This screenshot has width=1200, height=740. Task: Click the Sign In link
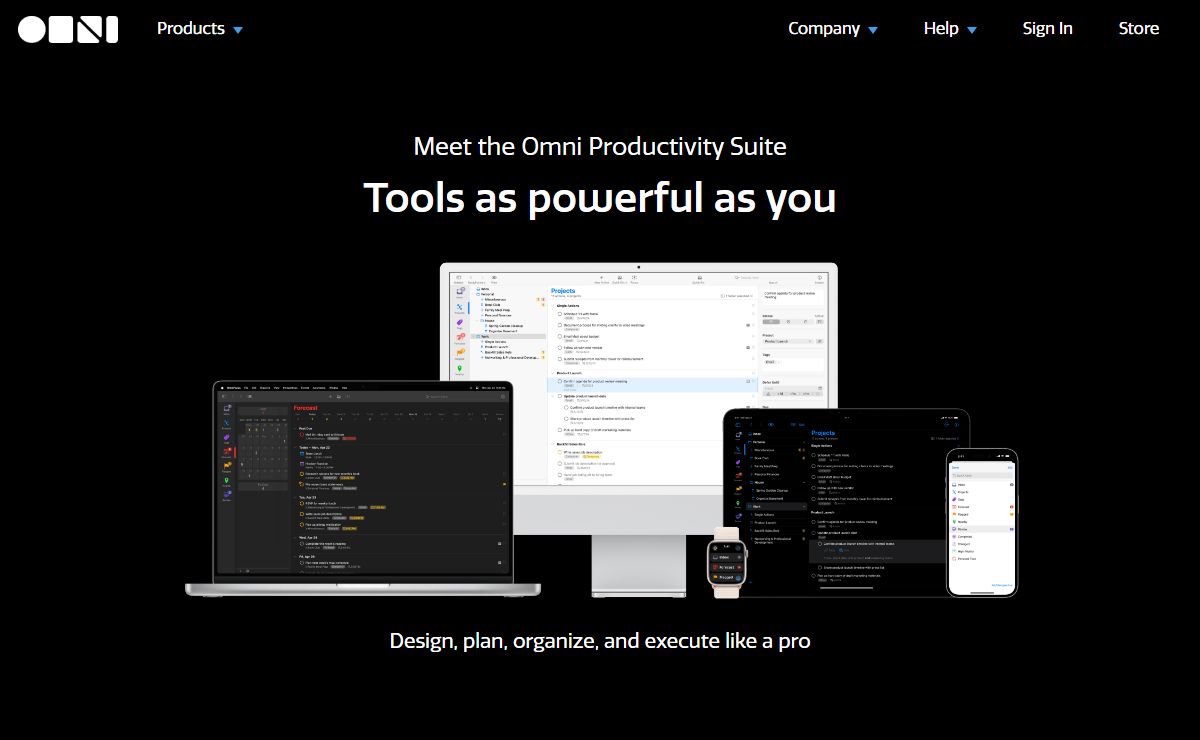[x=1047, y=29]
